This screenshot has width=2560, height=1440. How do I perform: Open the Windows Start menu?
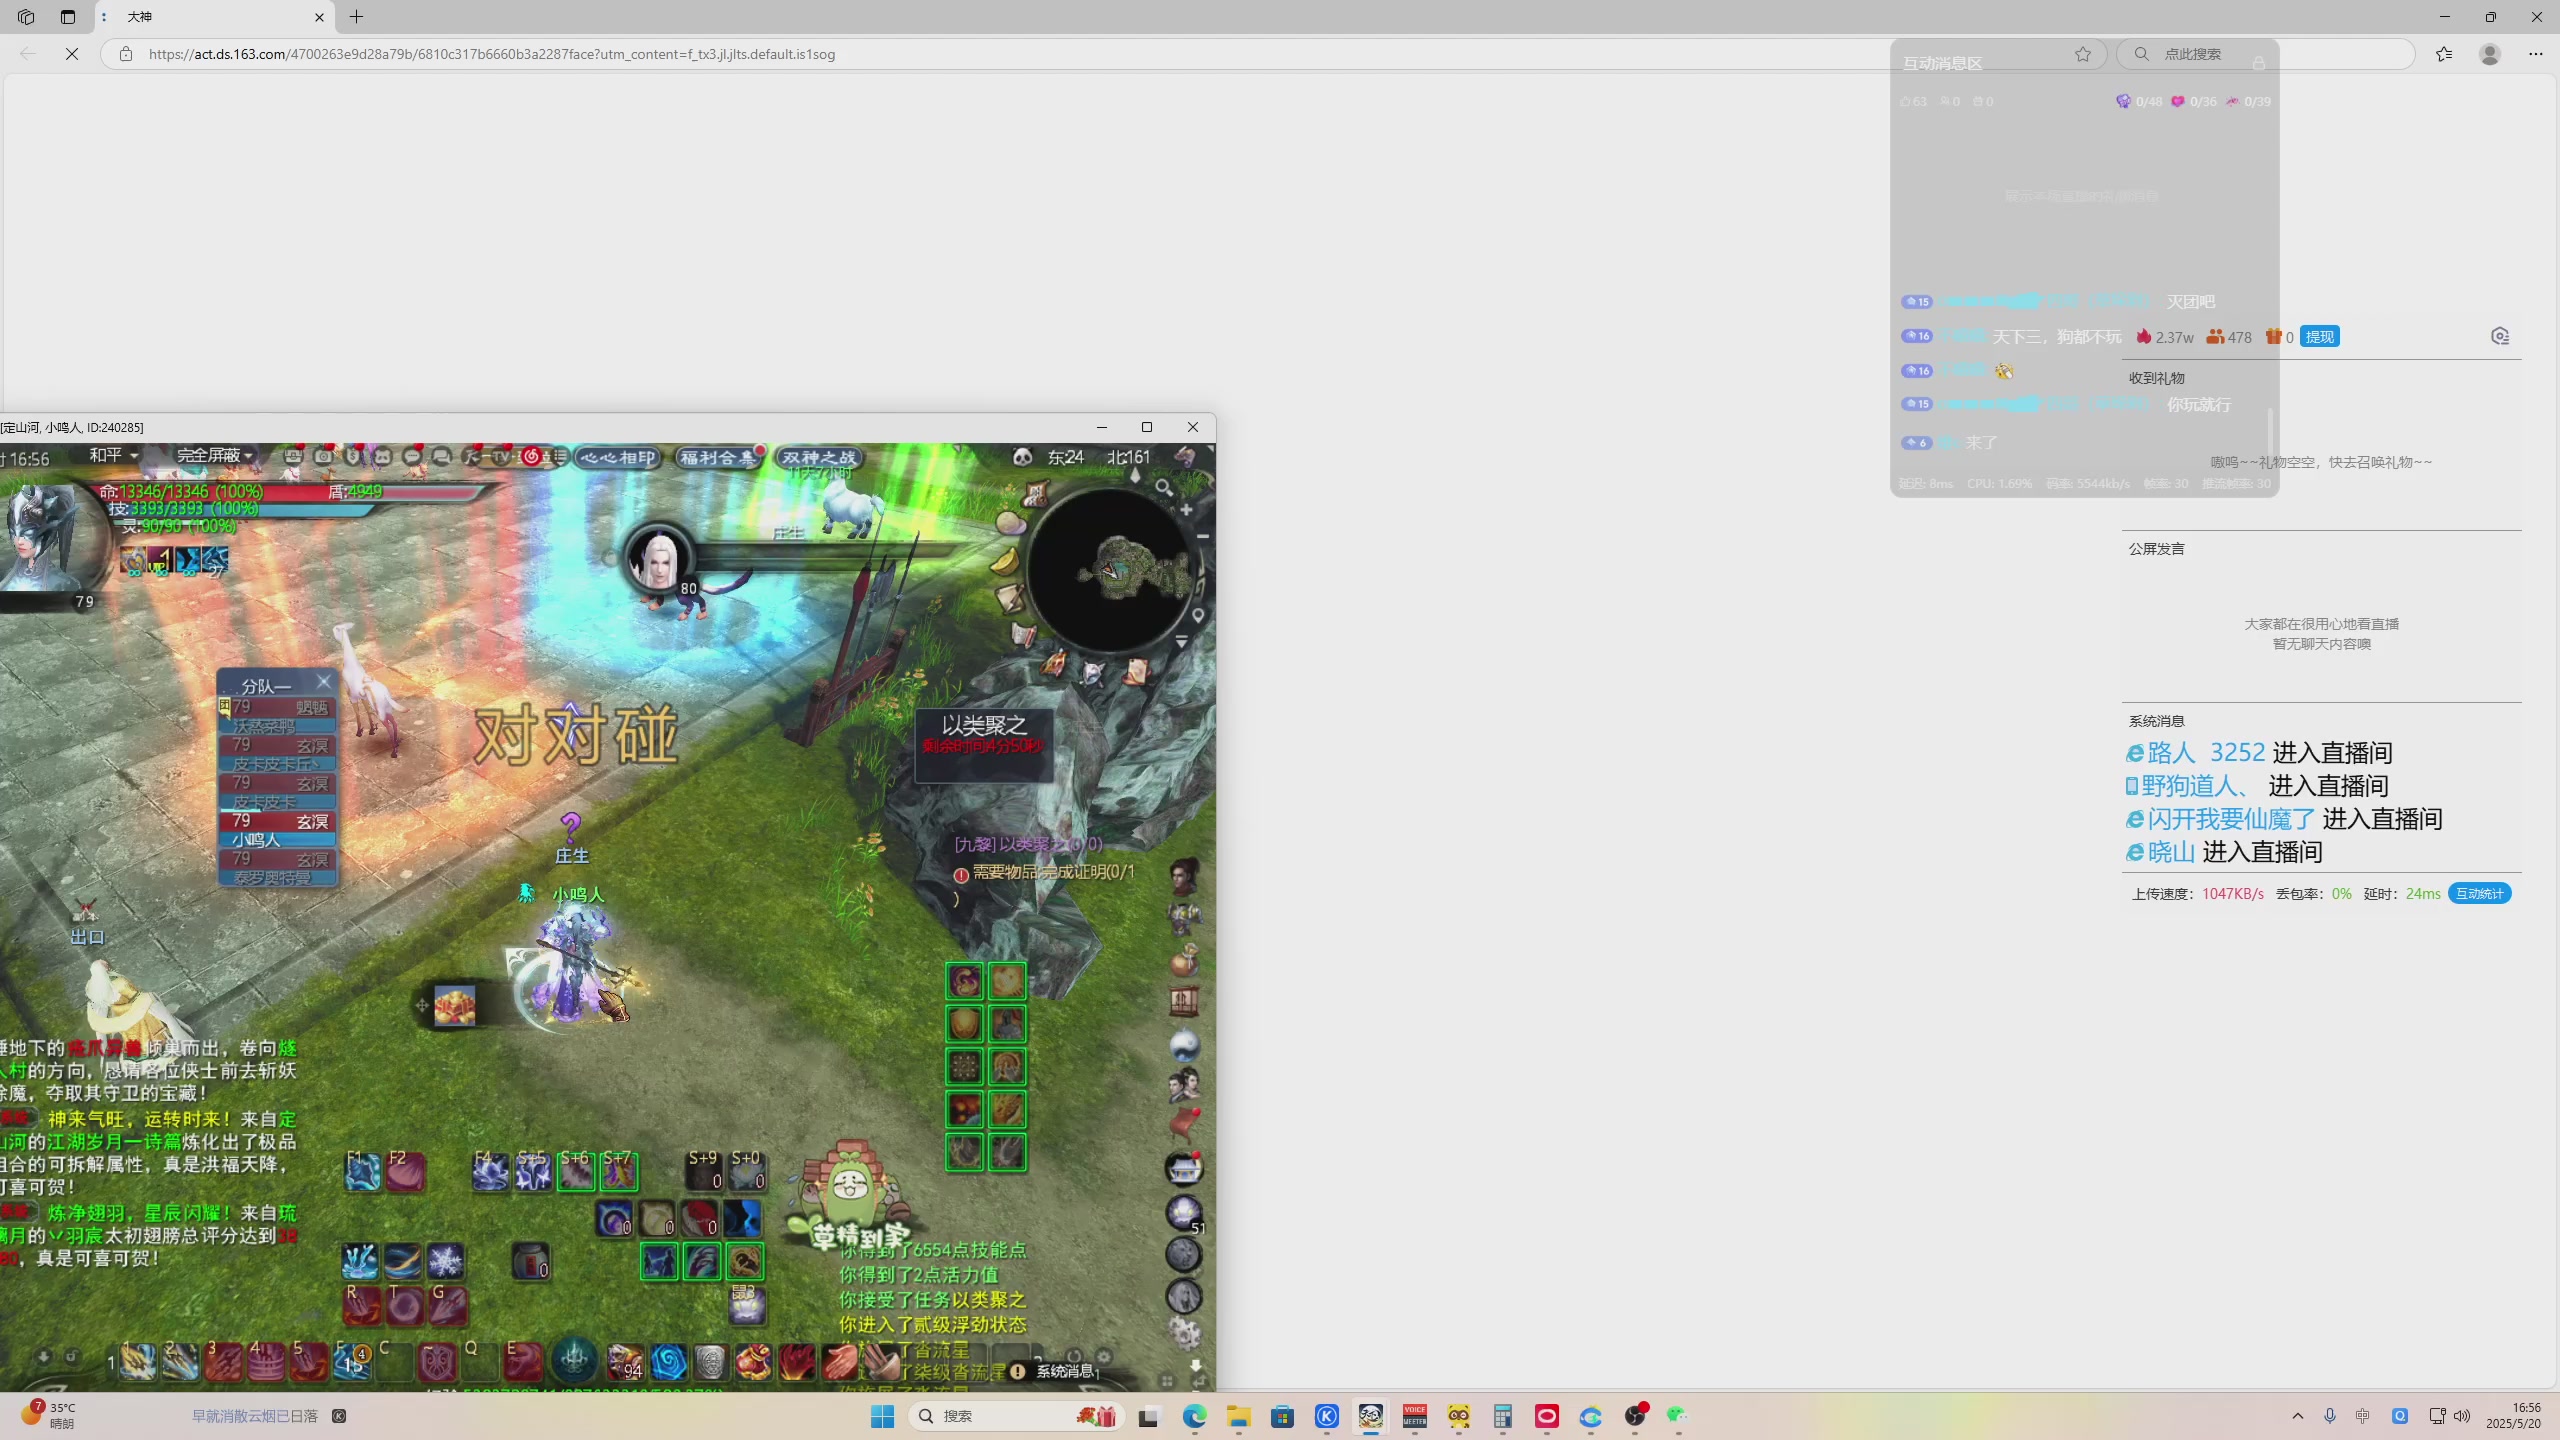tap(882, 1416)
